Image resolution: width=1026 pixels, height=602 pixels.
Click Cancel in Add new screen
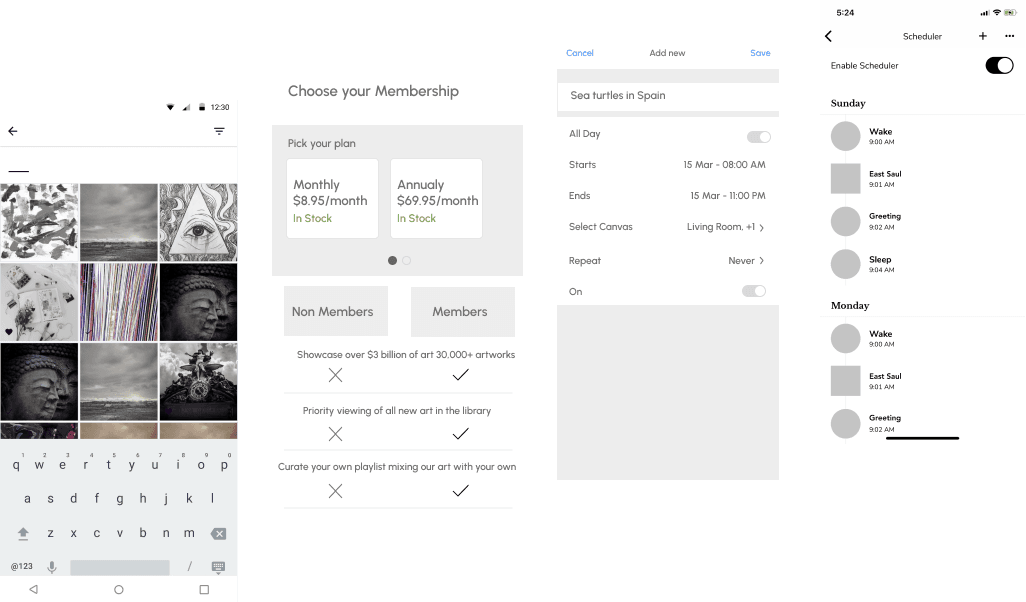580,53
